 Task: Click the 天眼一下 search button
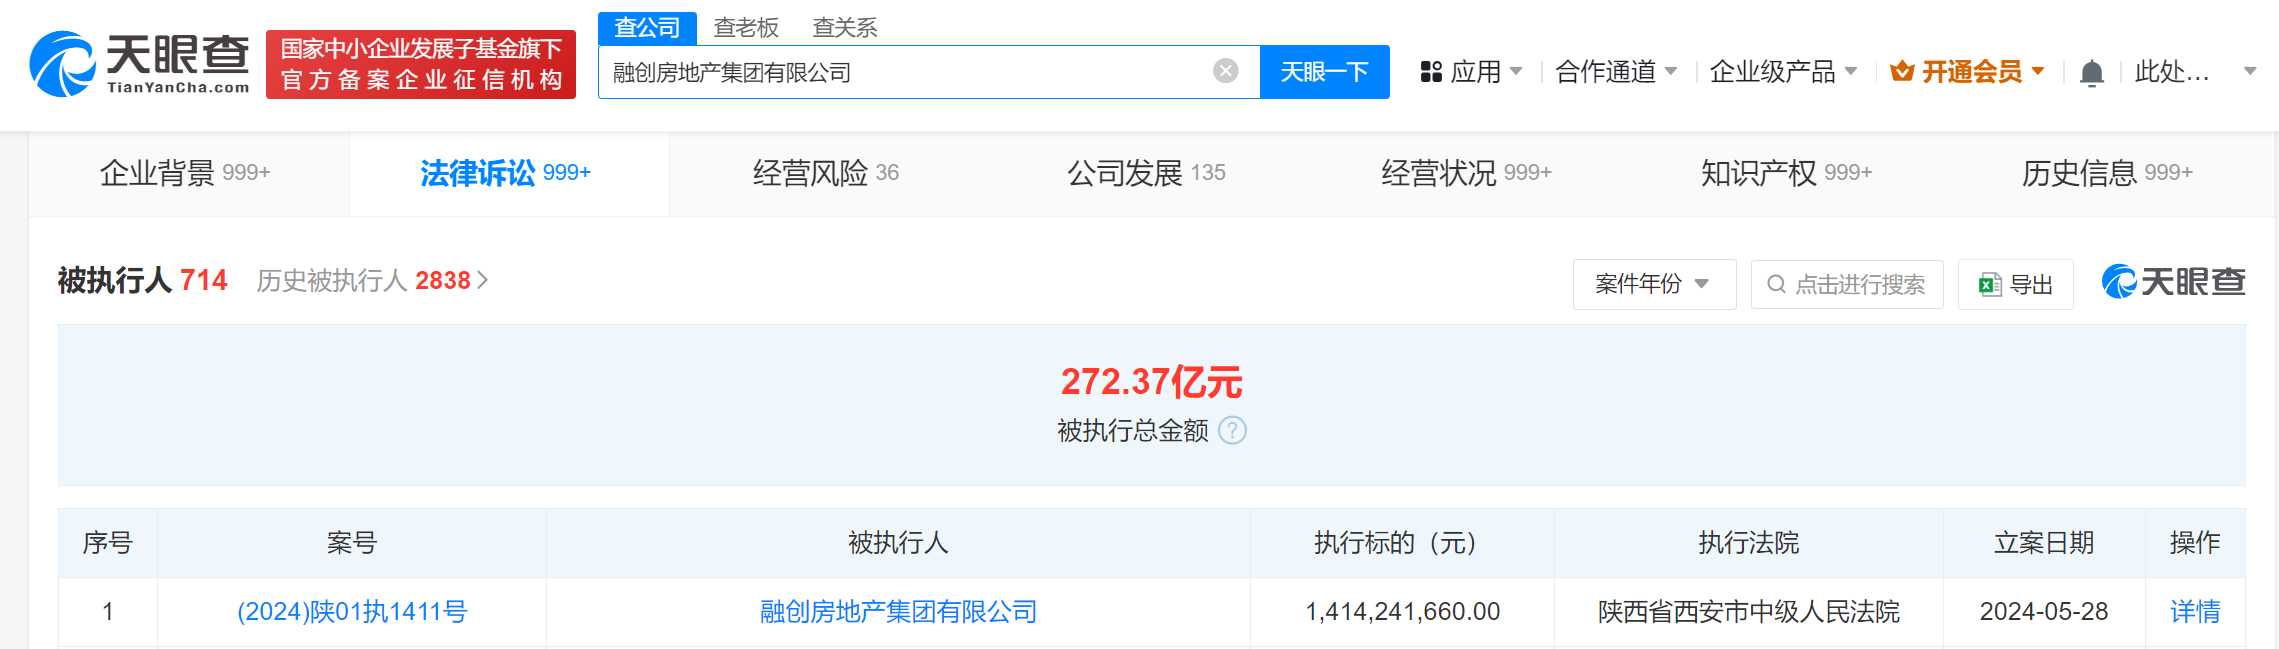[1324, 72]
